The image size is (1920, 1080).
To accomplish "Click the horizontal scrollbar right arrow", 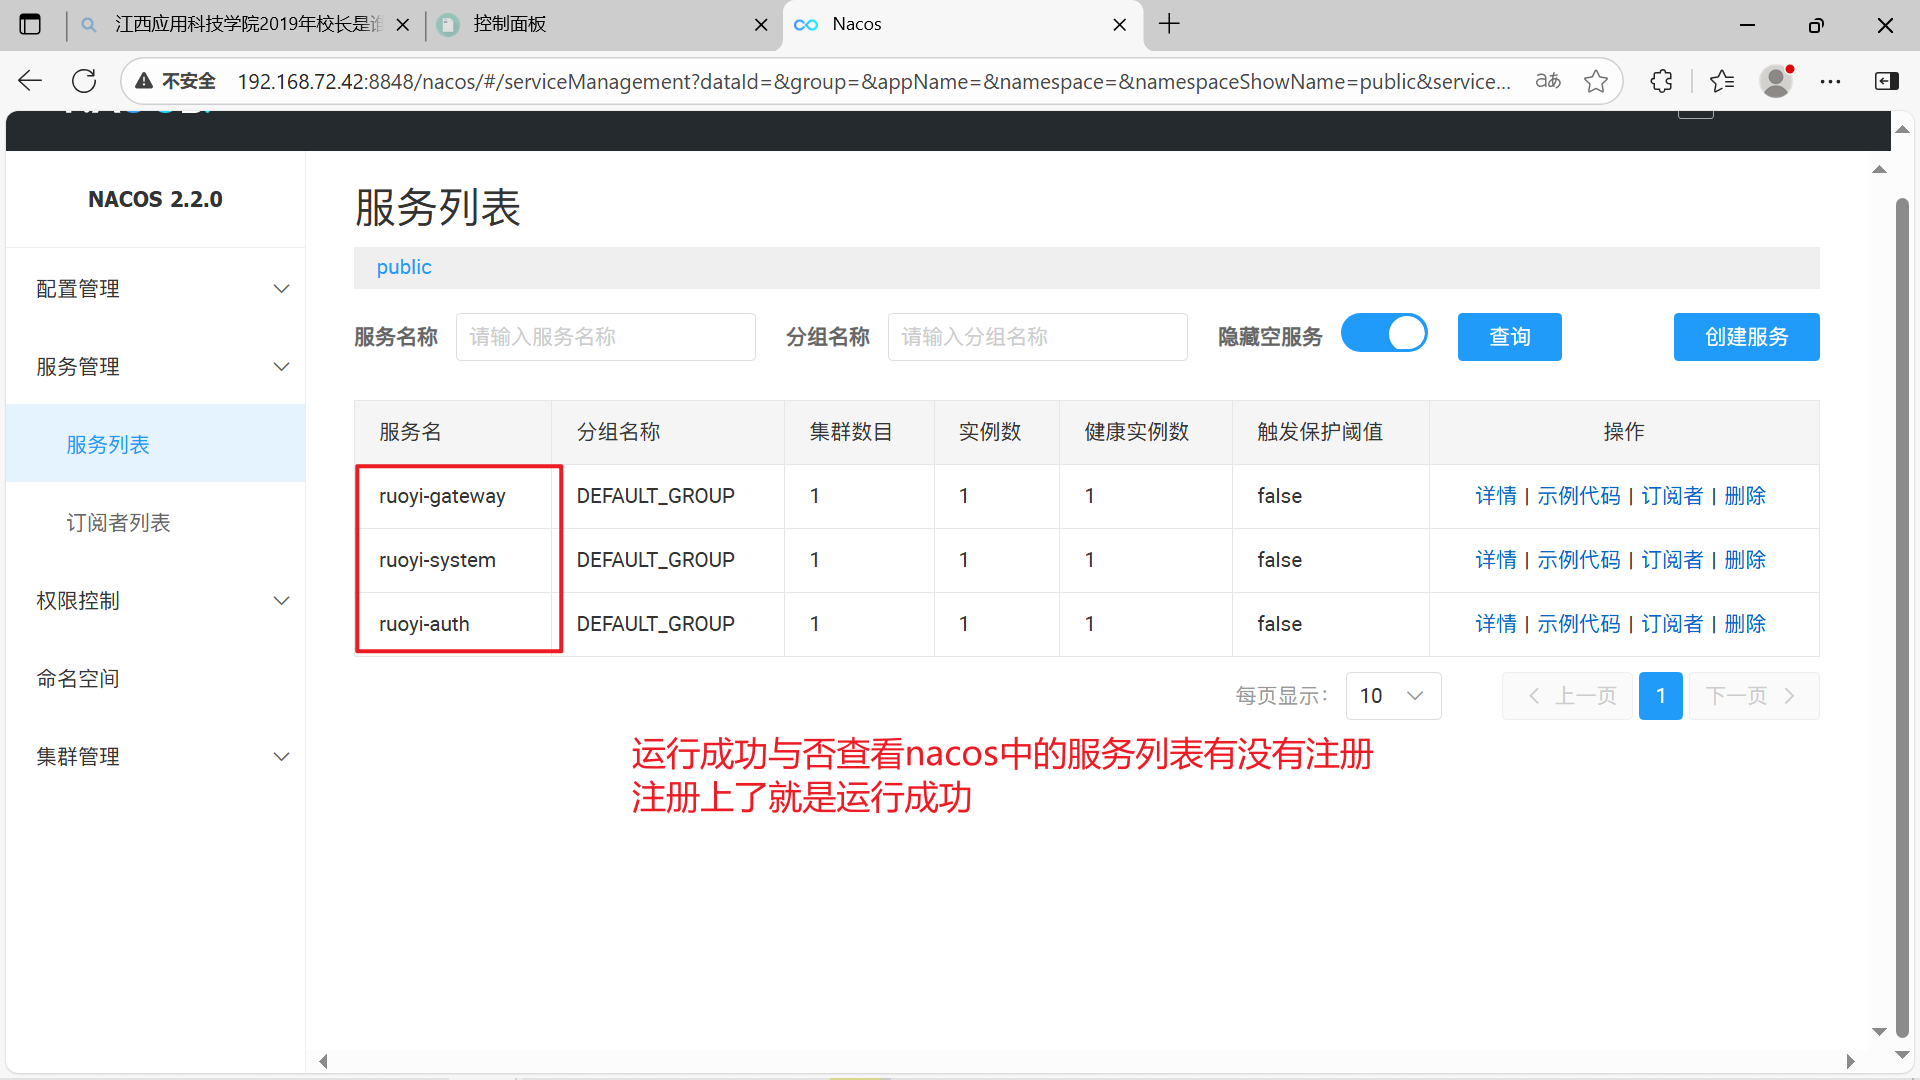I will tap(1850, 1061).
